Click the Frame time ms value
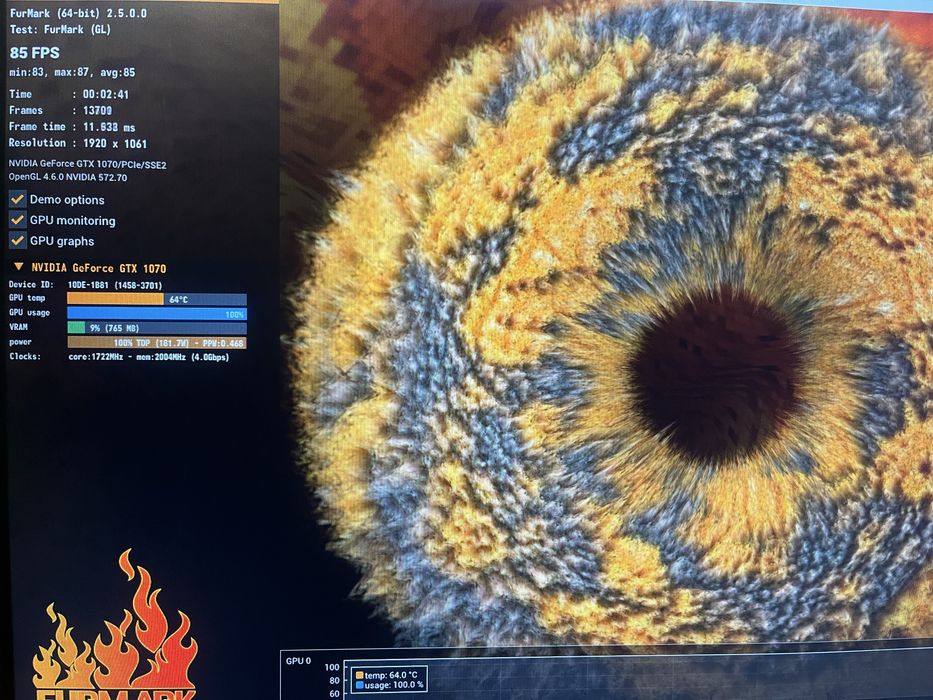The height and width of the screenshot is (700, 933). click(109, 127)
